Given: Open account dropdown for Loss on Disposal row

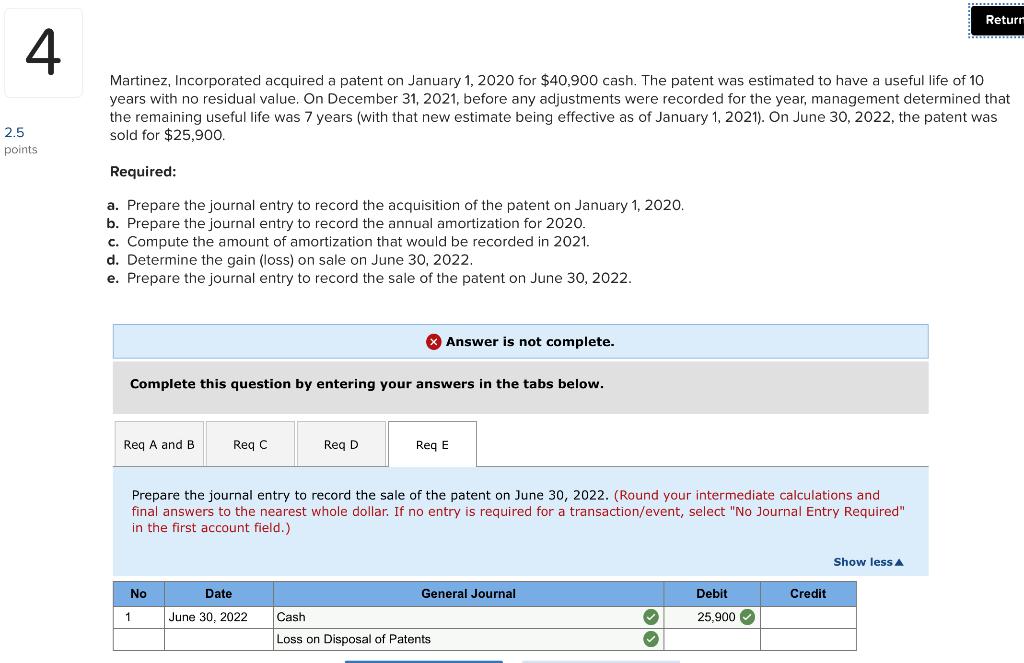Looking at the screenshot, I should [450, 639].
